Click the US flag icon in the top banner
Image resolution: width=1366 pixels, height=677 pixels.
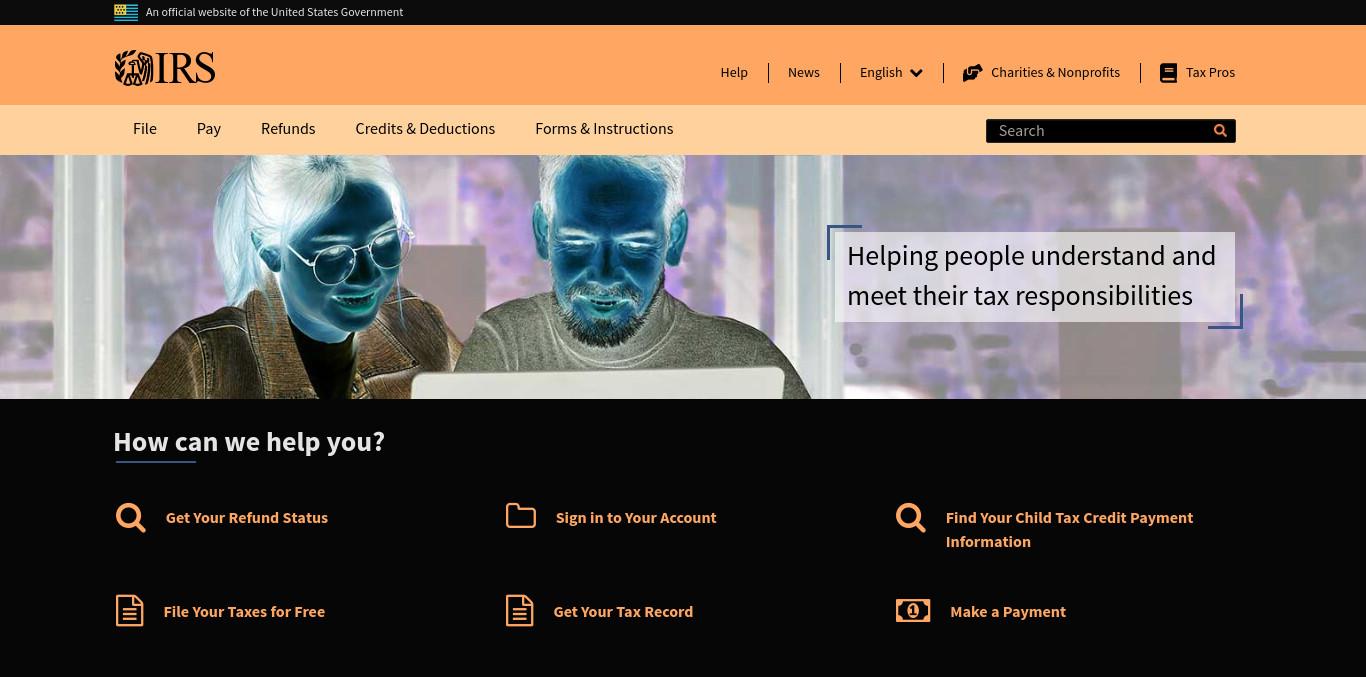126,12
